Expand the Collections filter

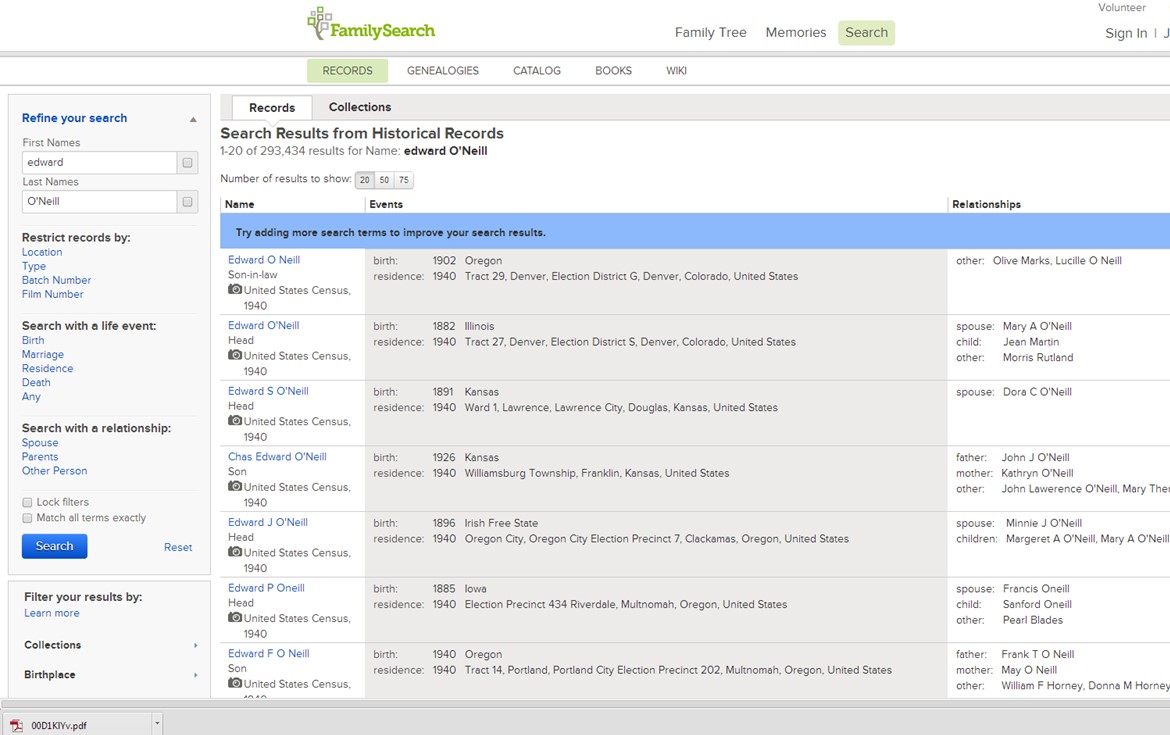point(195,645)
